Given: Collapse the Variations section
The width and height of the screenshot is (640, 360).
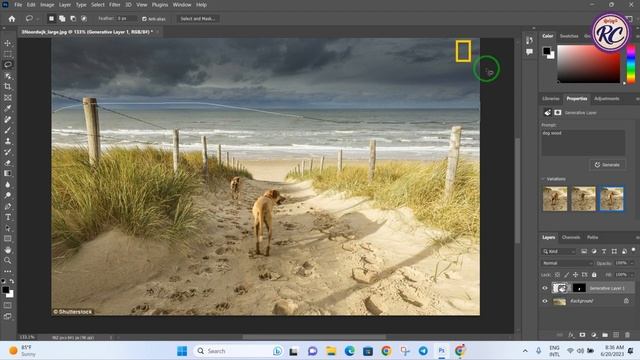Looking at the screenshot, I should (544, 179).
